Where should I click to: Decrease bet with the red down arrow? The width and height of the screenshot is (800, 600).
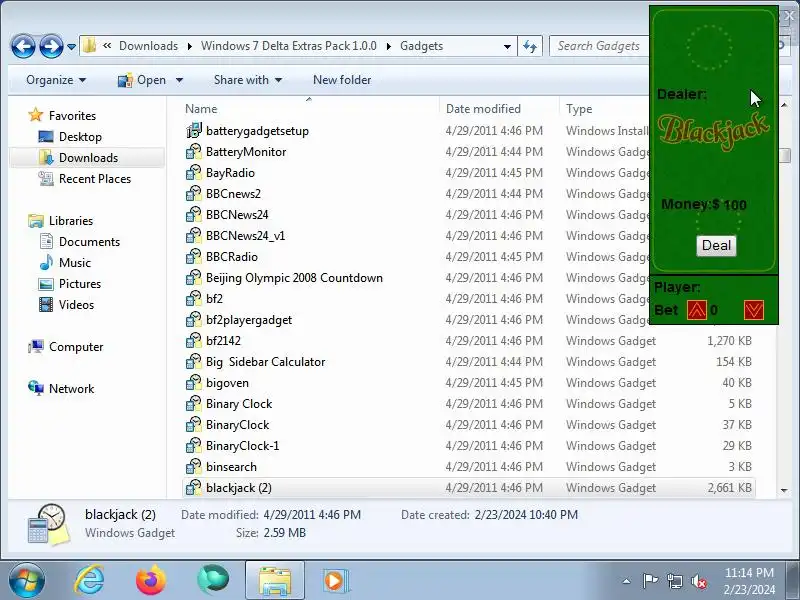click(754, 310)
